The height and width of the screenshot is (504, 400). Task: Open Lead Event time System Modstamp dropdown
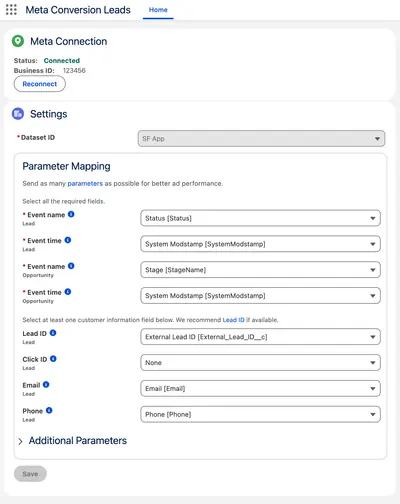coord(260,244)
